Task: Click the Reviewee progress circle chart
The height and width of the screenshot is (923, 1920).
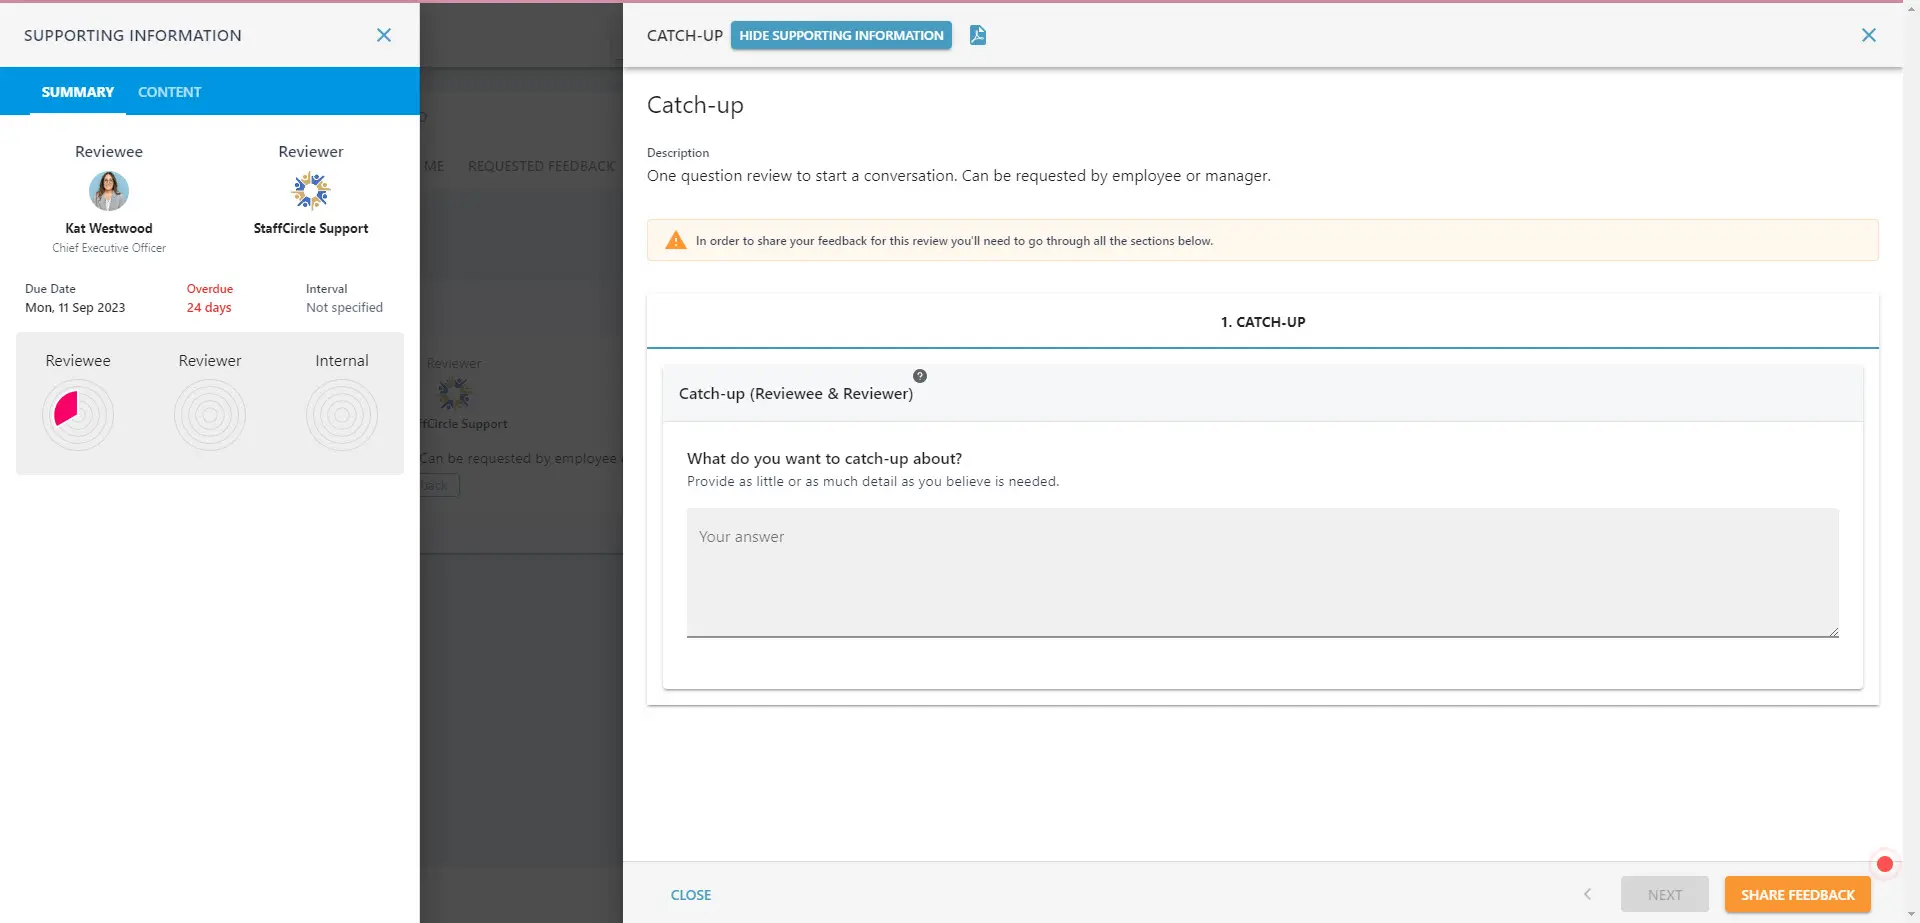Action: pyautogui.click(x=78, y=414)
